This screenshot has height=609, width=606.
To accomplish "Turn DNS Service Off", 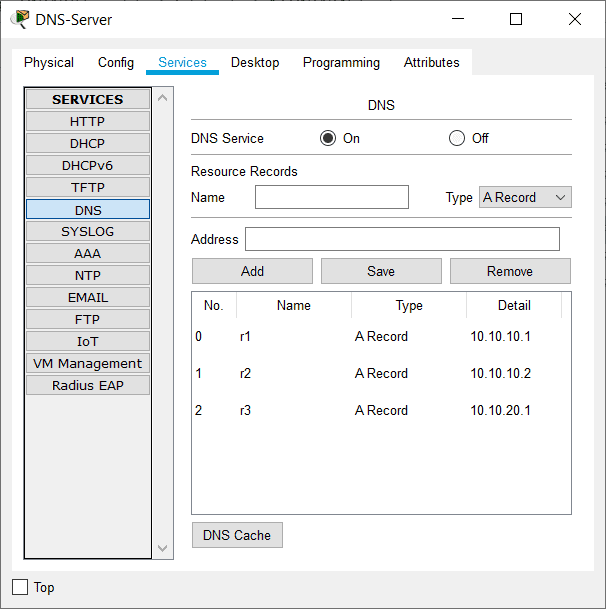I will click(x=457, y=138).
